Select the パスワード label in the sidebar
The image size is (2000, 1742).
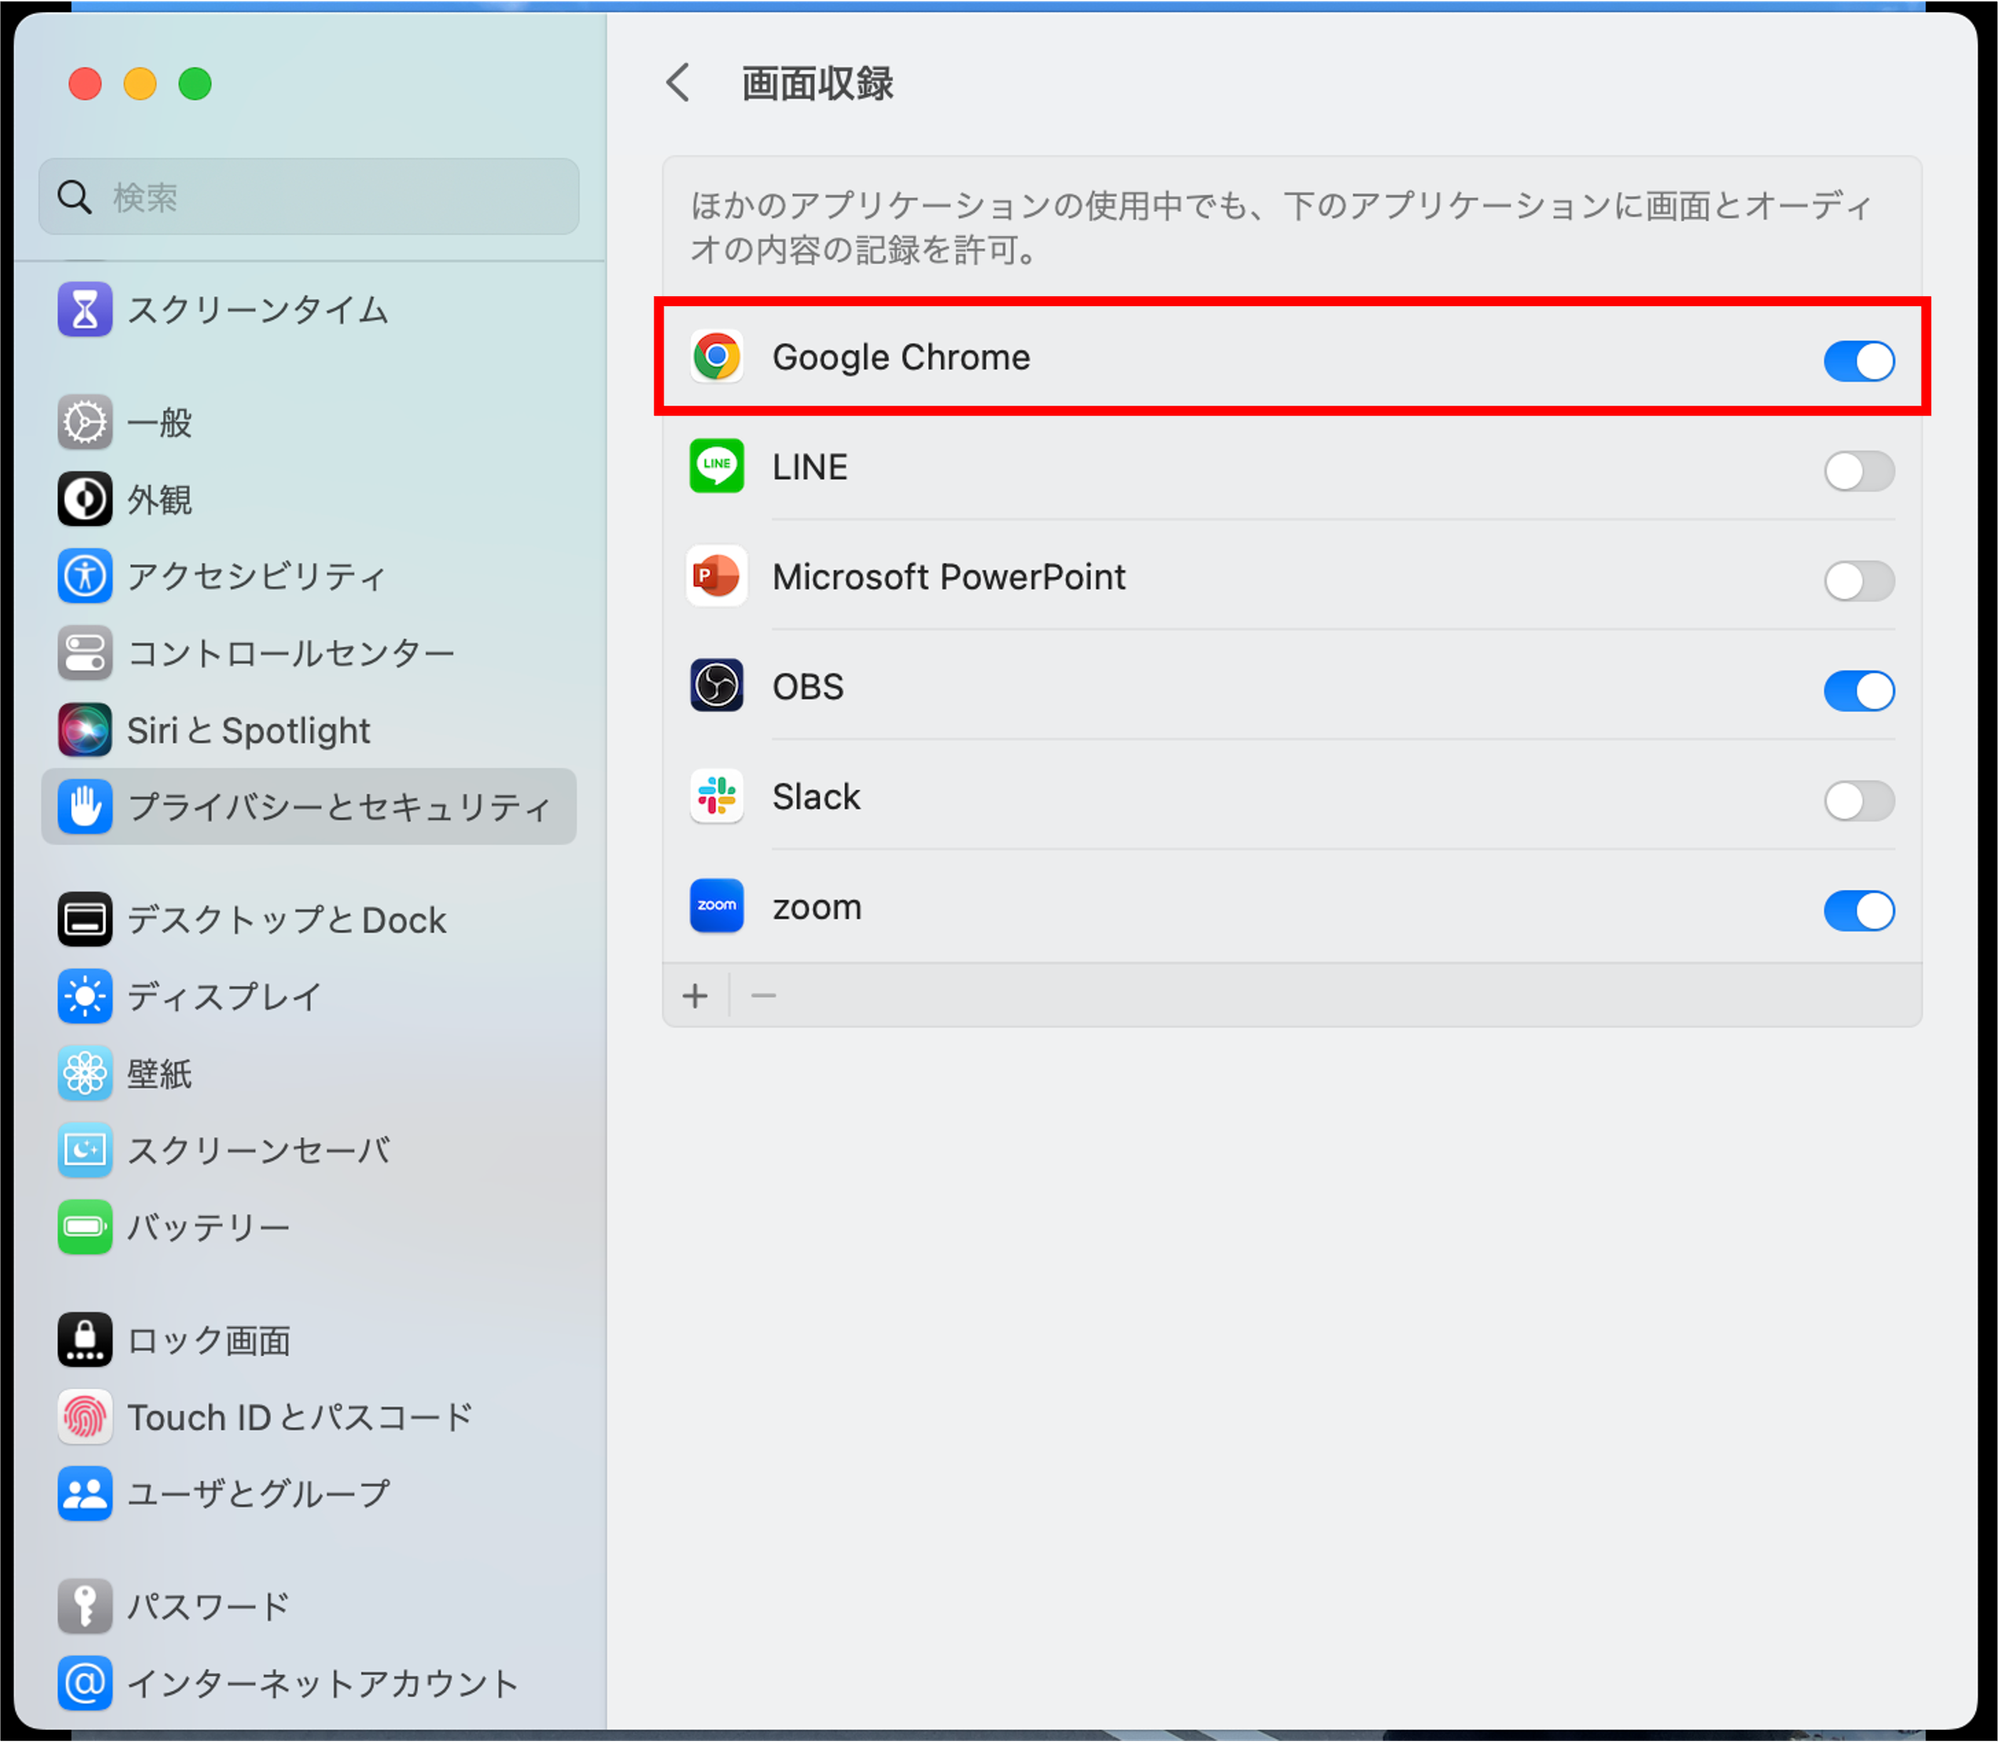208,1607
